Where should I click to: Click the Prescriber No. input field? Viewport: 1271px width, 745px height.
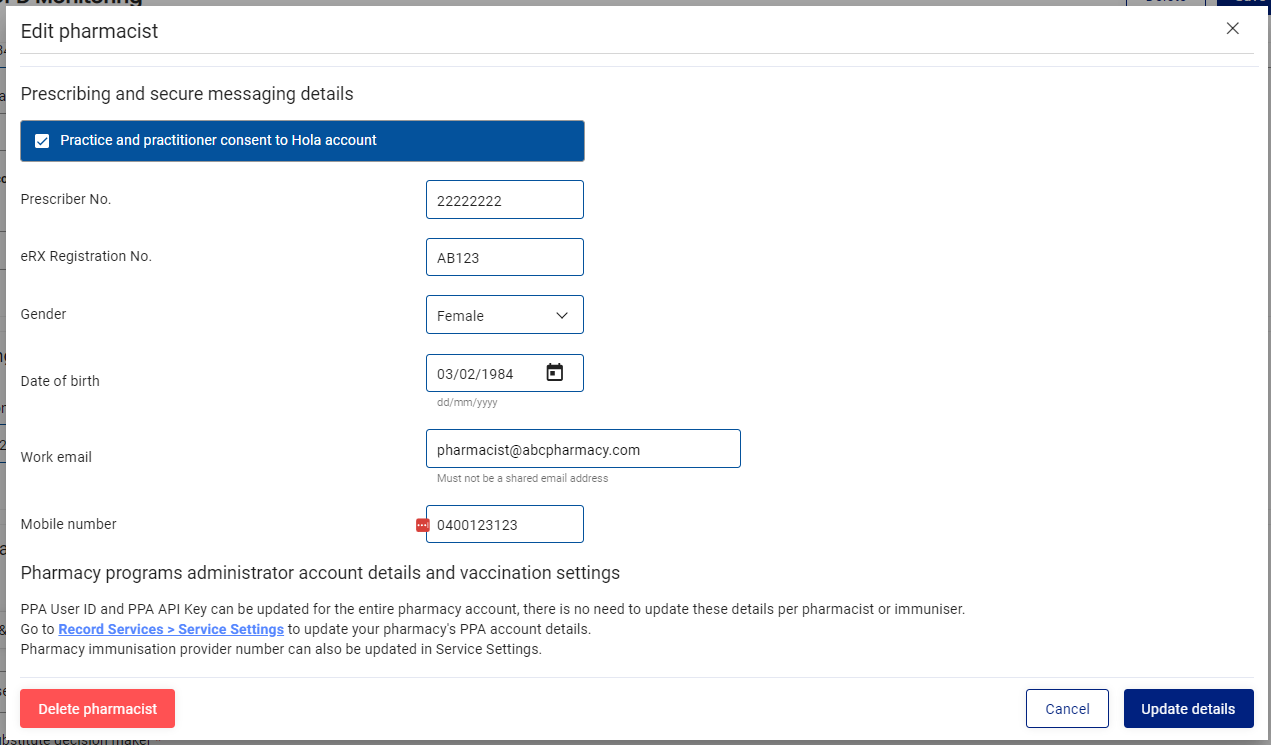point(505,200)
